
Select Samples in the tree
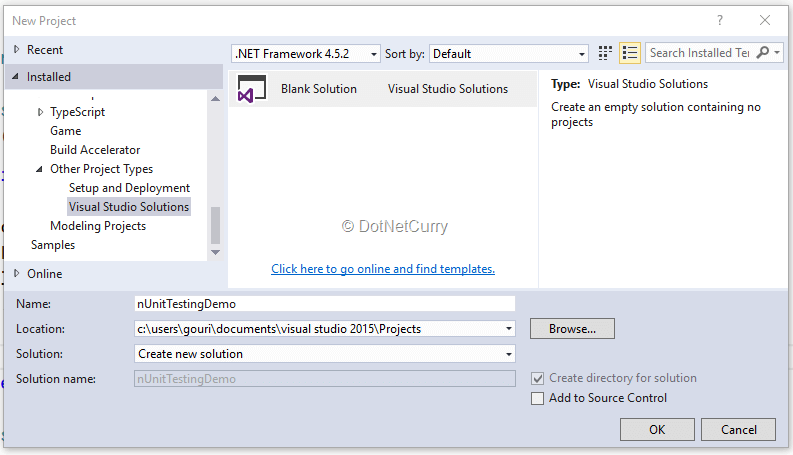coord(53,245)
